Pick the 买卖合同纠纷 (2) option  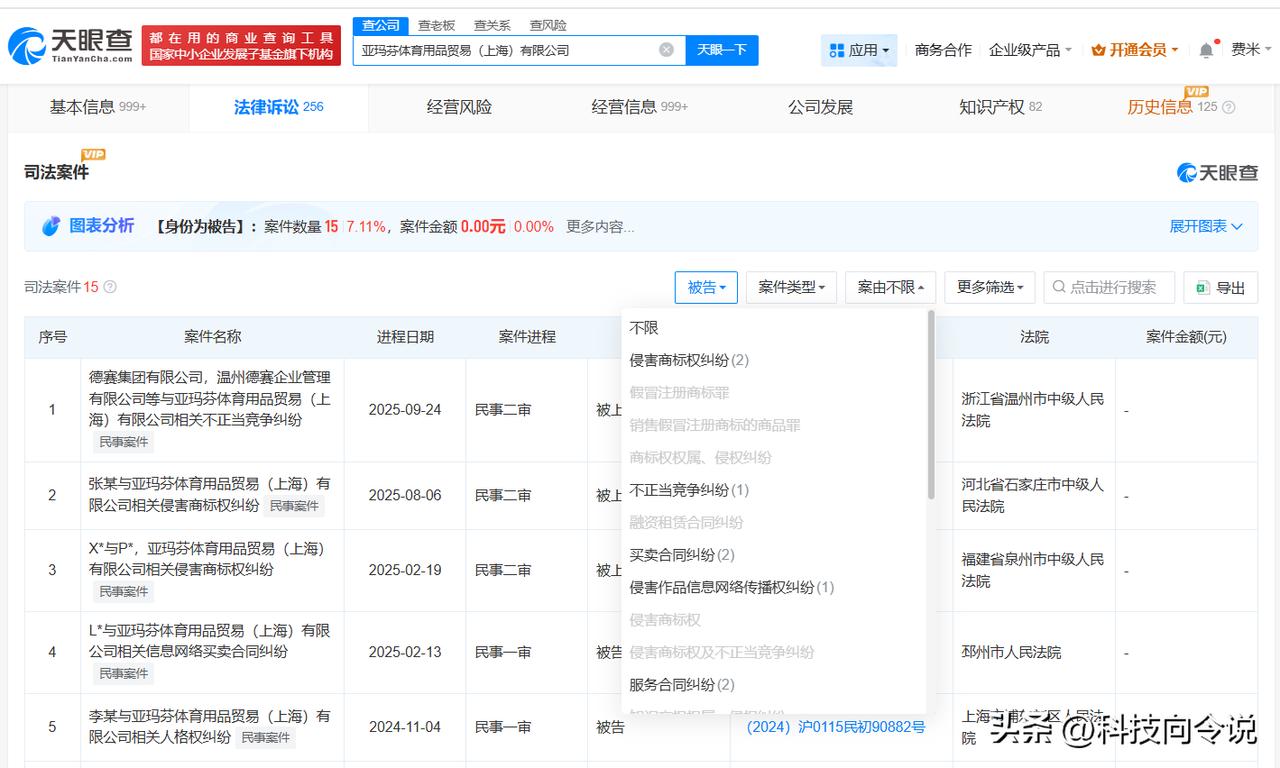click(682, 555)
